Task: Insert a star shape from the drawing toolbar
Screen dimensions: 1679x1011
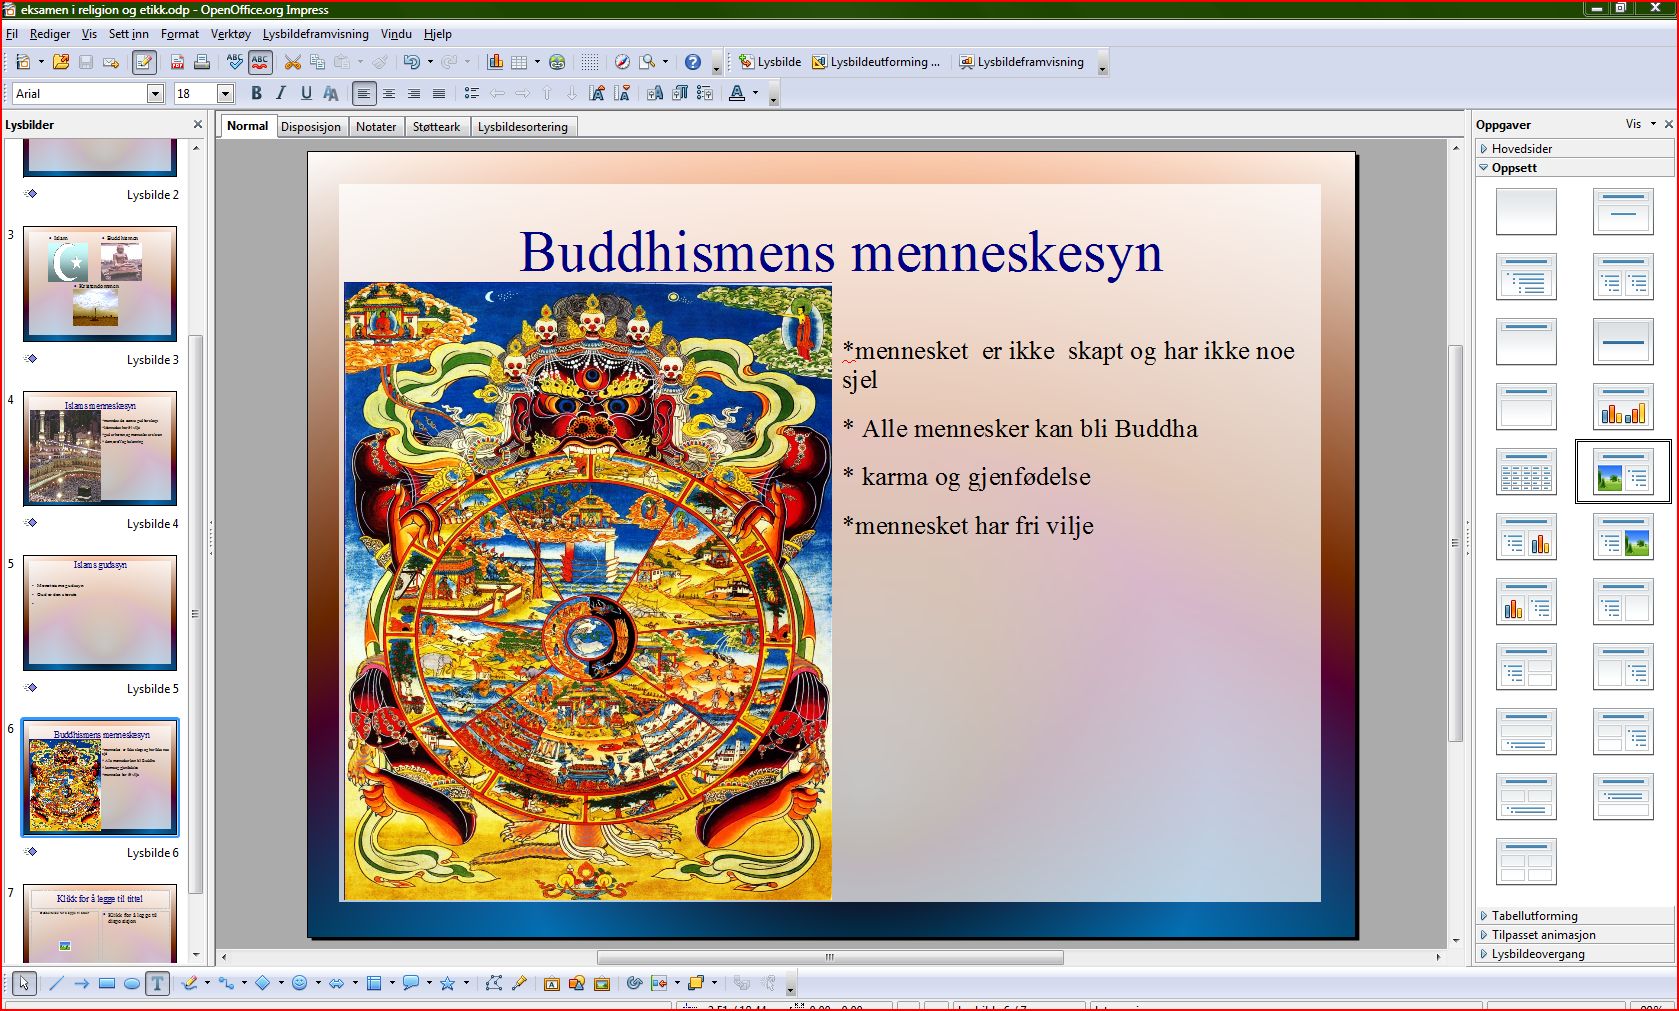Action: pyautogui.click(x=447, y=983)
